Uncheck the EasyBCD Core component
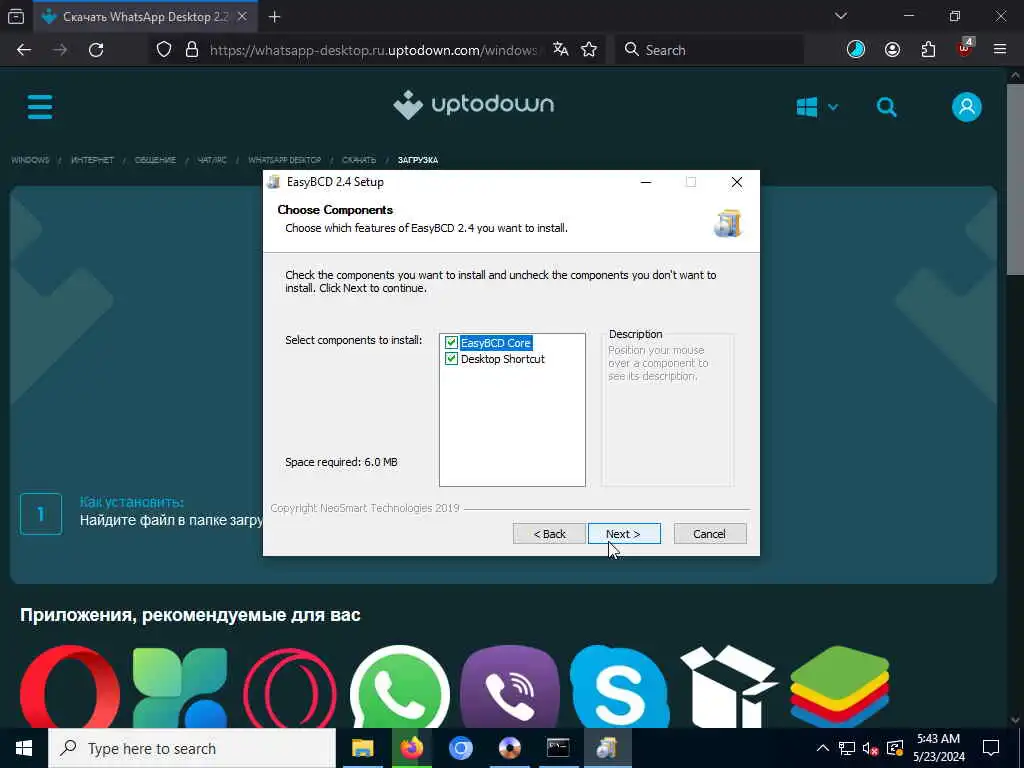1024x768 pixels. [x=451, y=343]
